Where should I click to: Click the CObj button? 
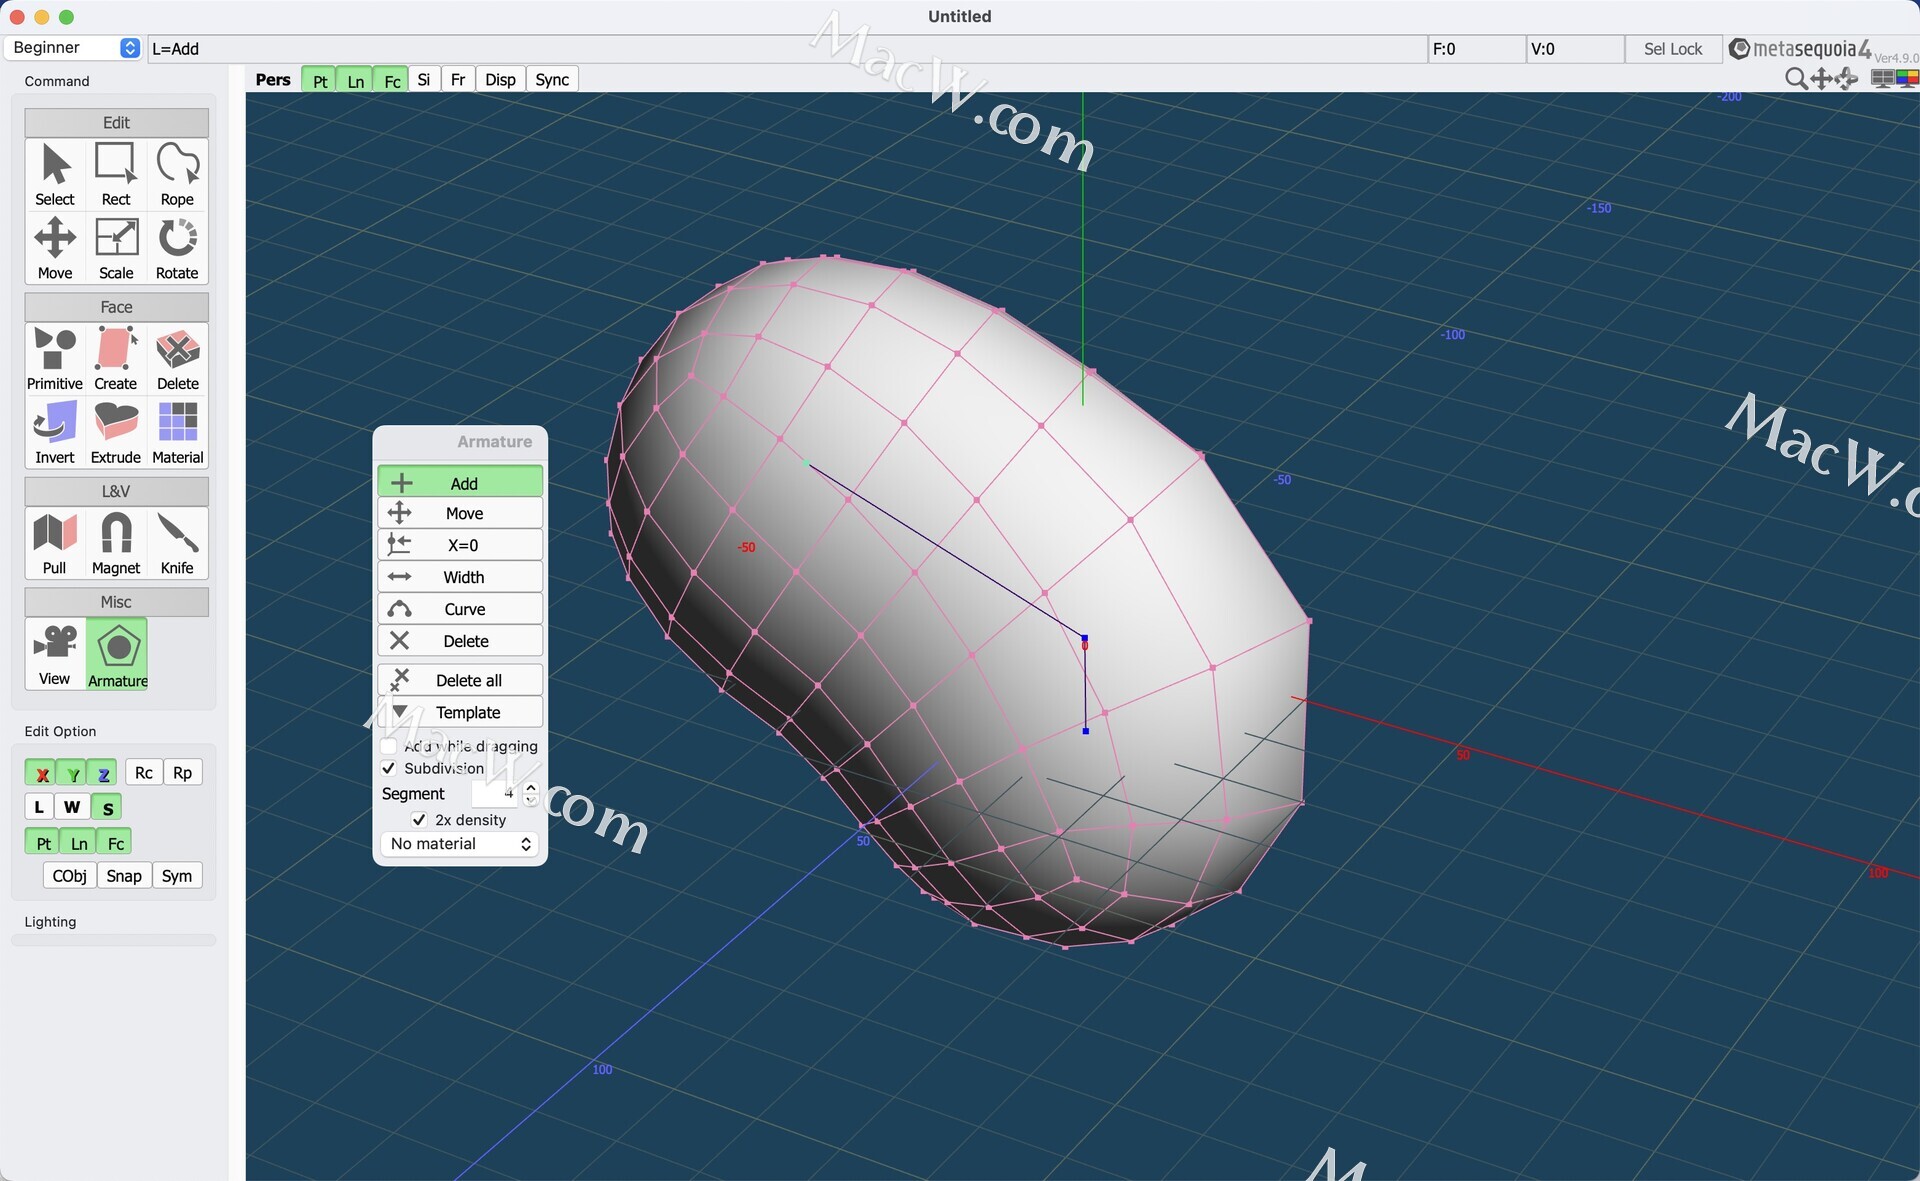(70, 876)
